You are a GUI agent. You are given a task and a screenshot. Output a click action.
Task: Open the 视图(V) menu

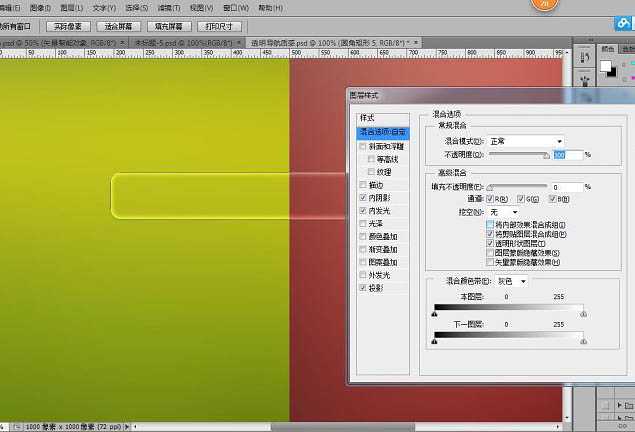tap(202, 8)
